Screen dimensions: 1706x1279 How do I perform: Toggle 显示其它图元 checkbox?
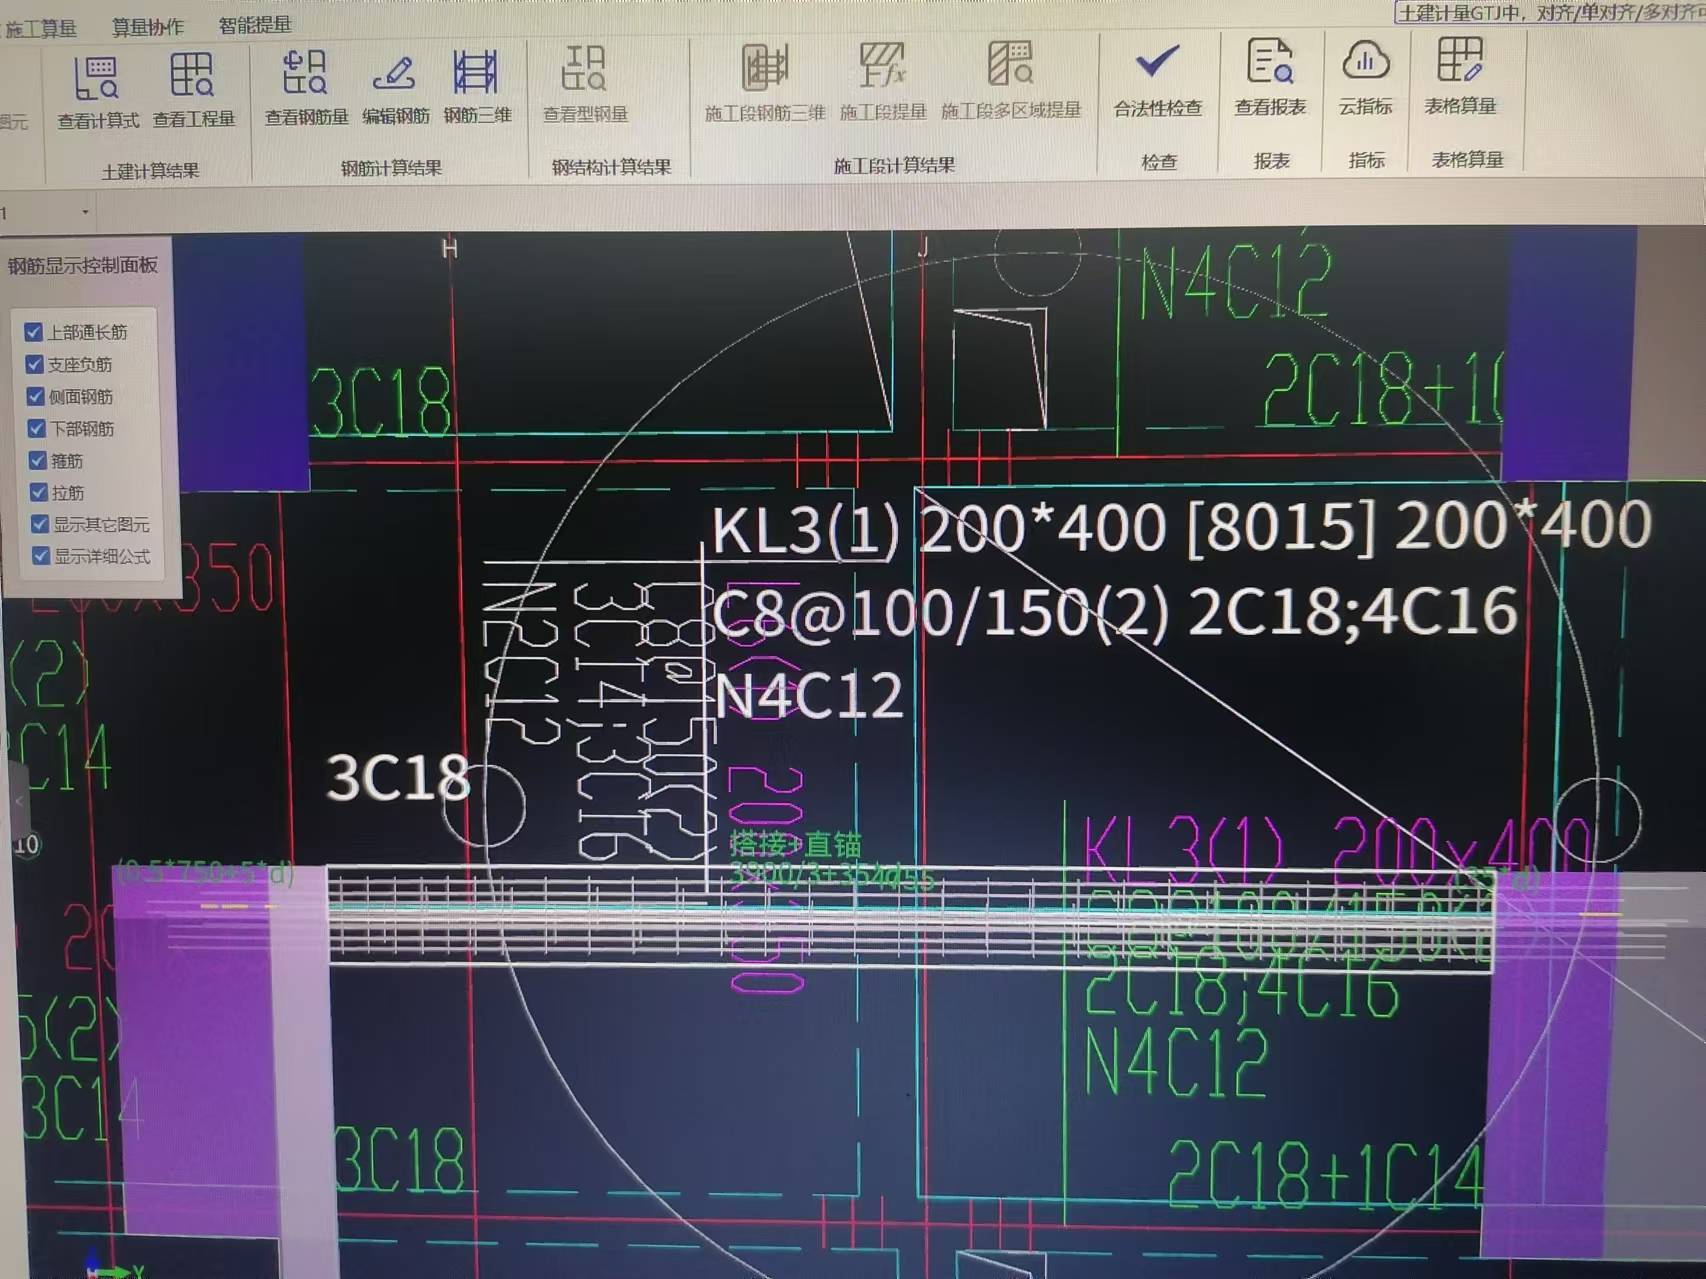(39, 524)
